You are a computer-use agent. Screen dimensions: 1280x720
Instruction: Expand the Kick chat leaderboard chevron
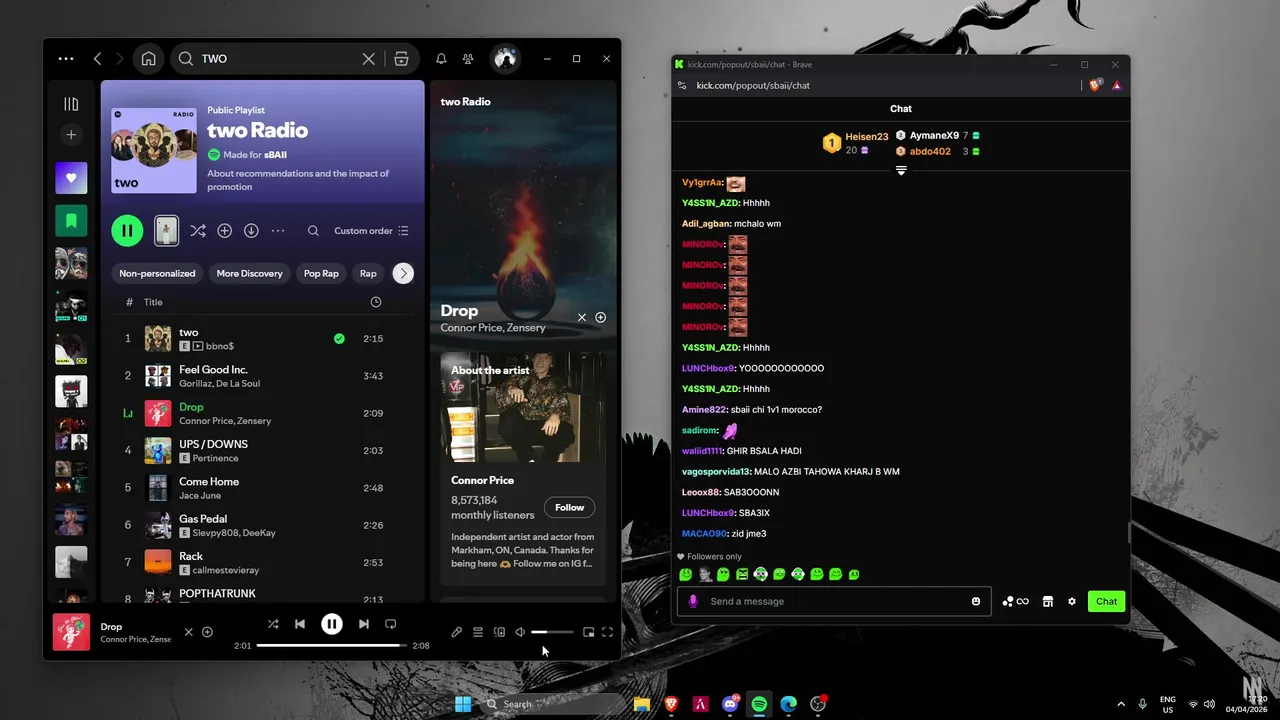tap(901, 171)
